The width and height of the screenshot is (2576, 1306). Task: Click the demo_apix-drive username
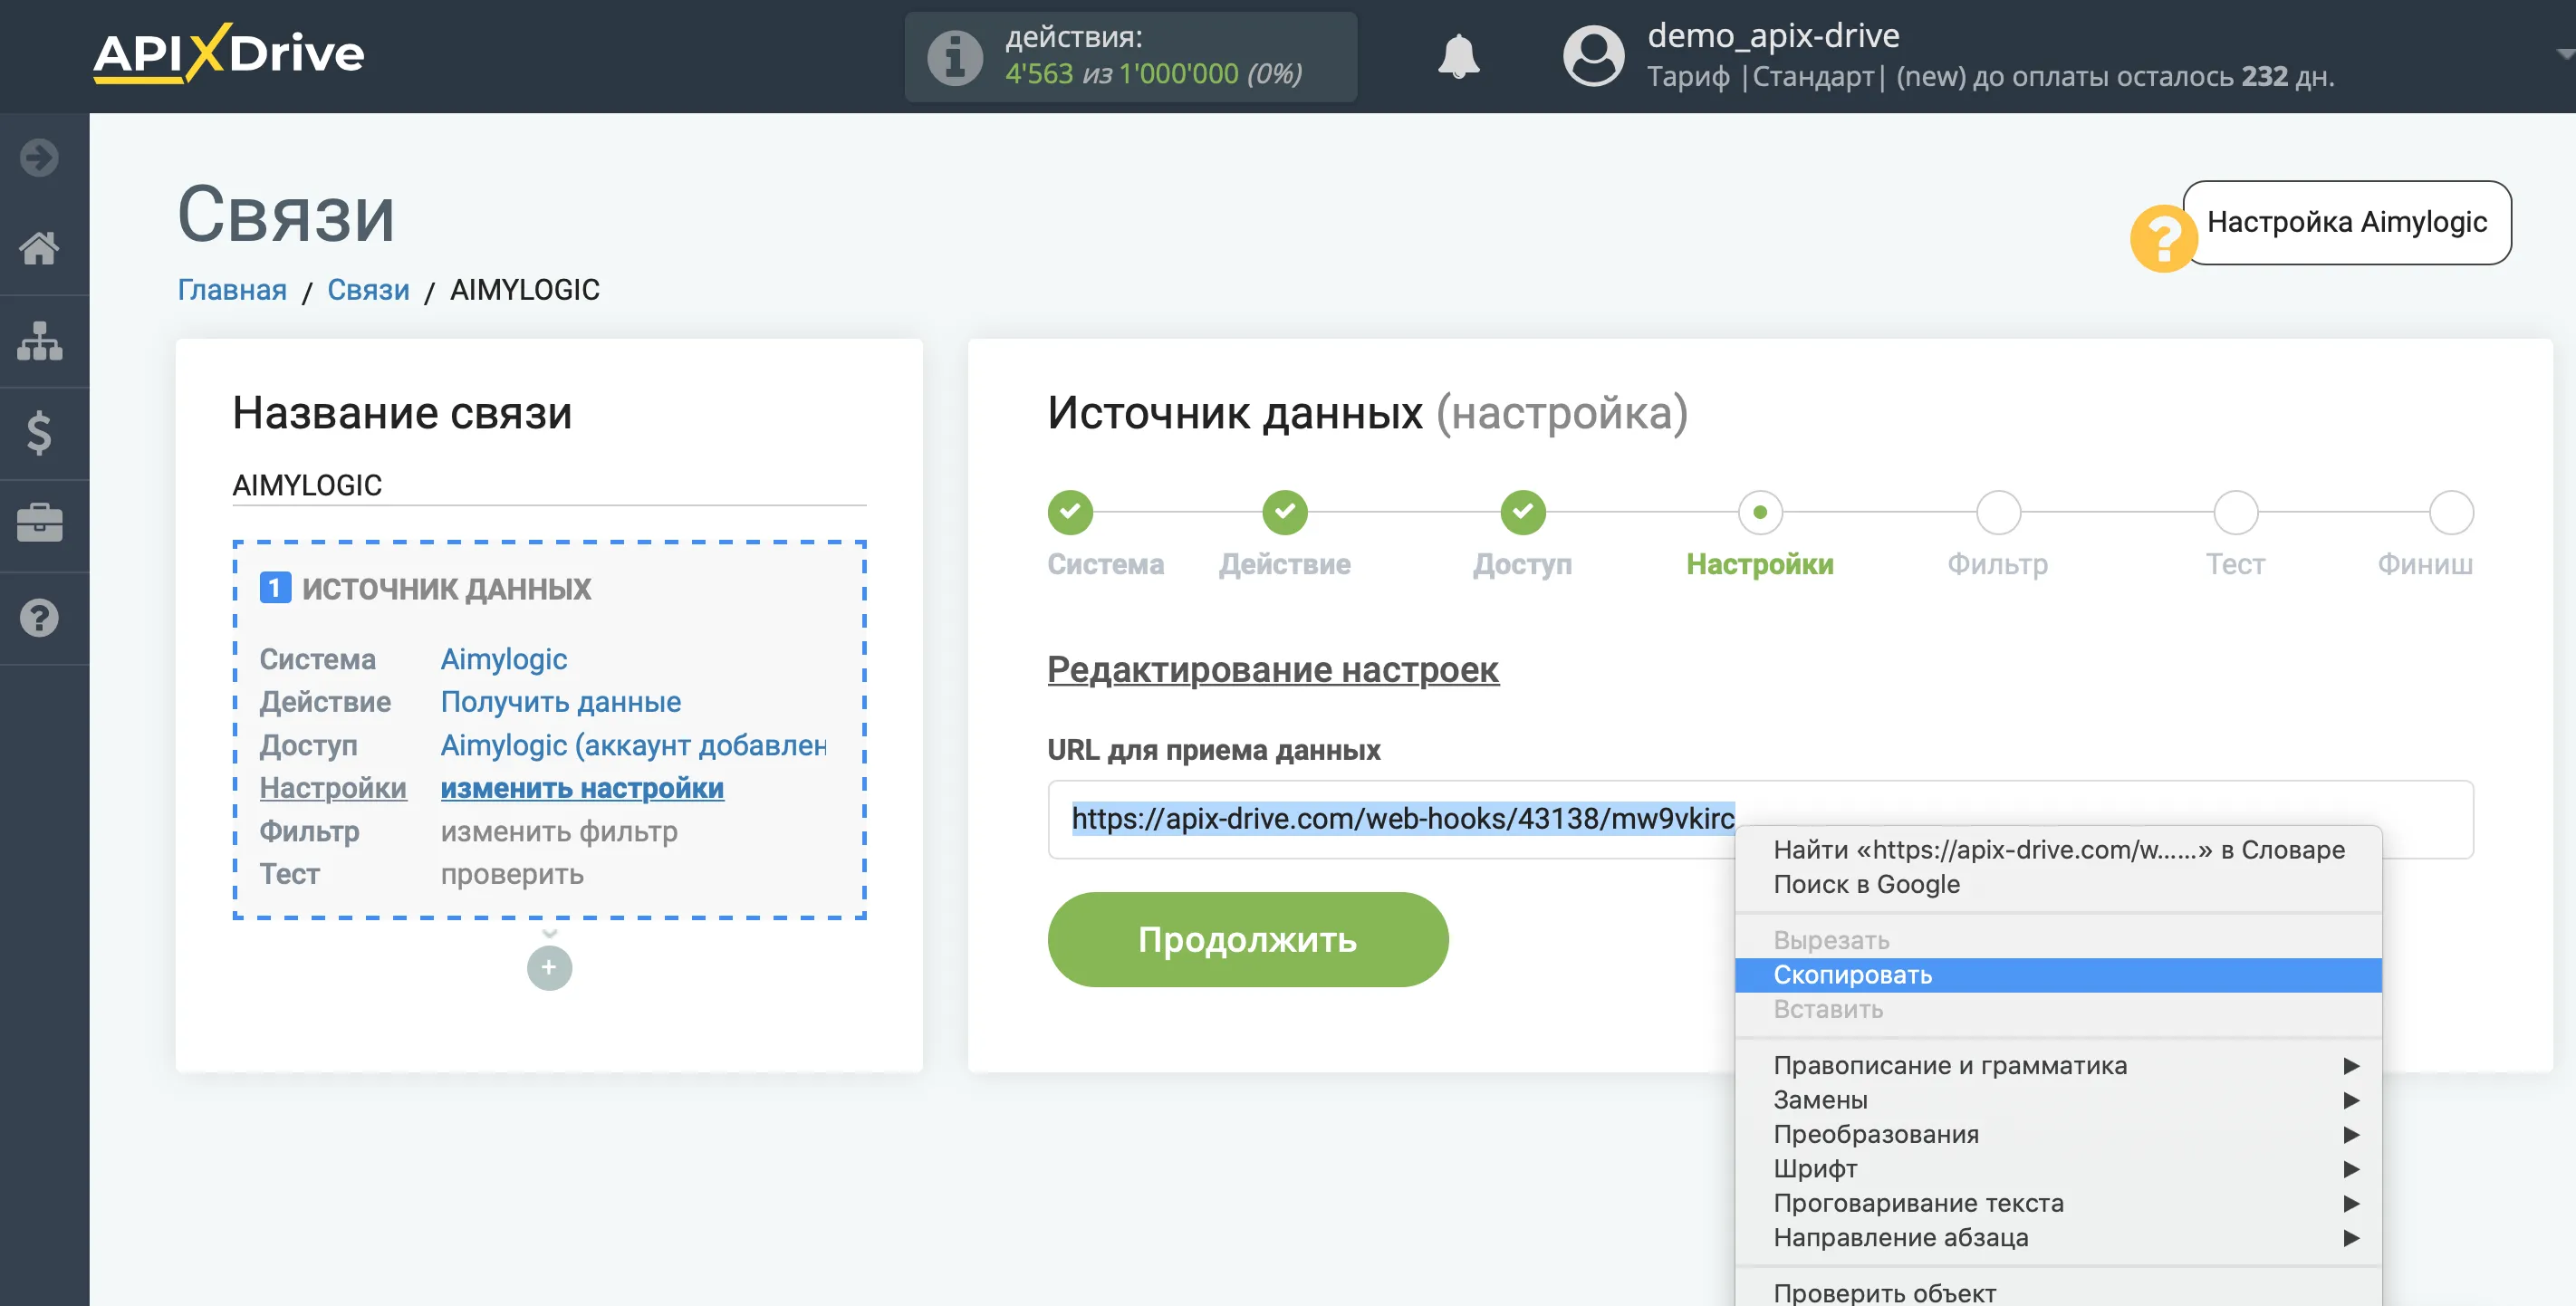pos(1773,35)
